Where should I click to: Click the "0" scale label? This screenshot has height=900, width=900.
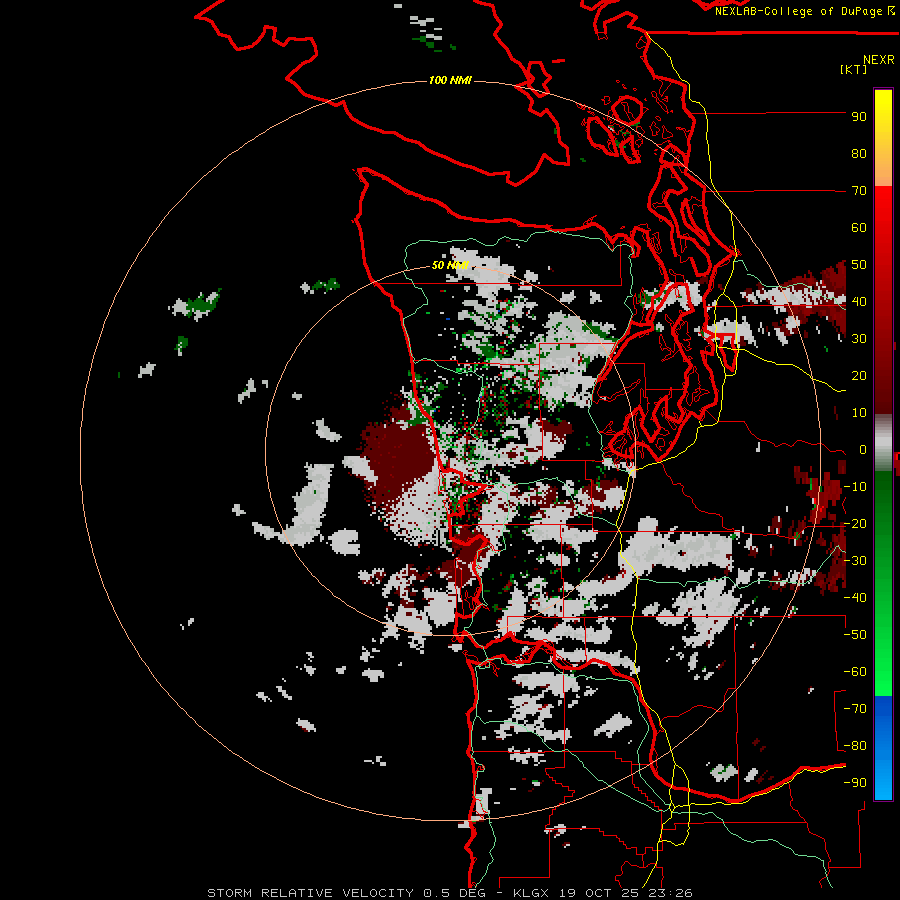click(x=863, y=449)
